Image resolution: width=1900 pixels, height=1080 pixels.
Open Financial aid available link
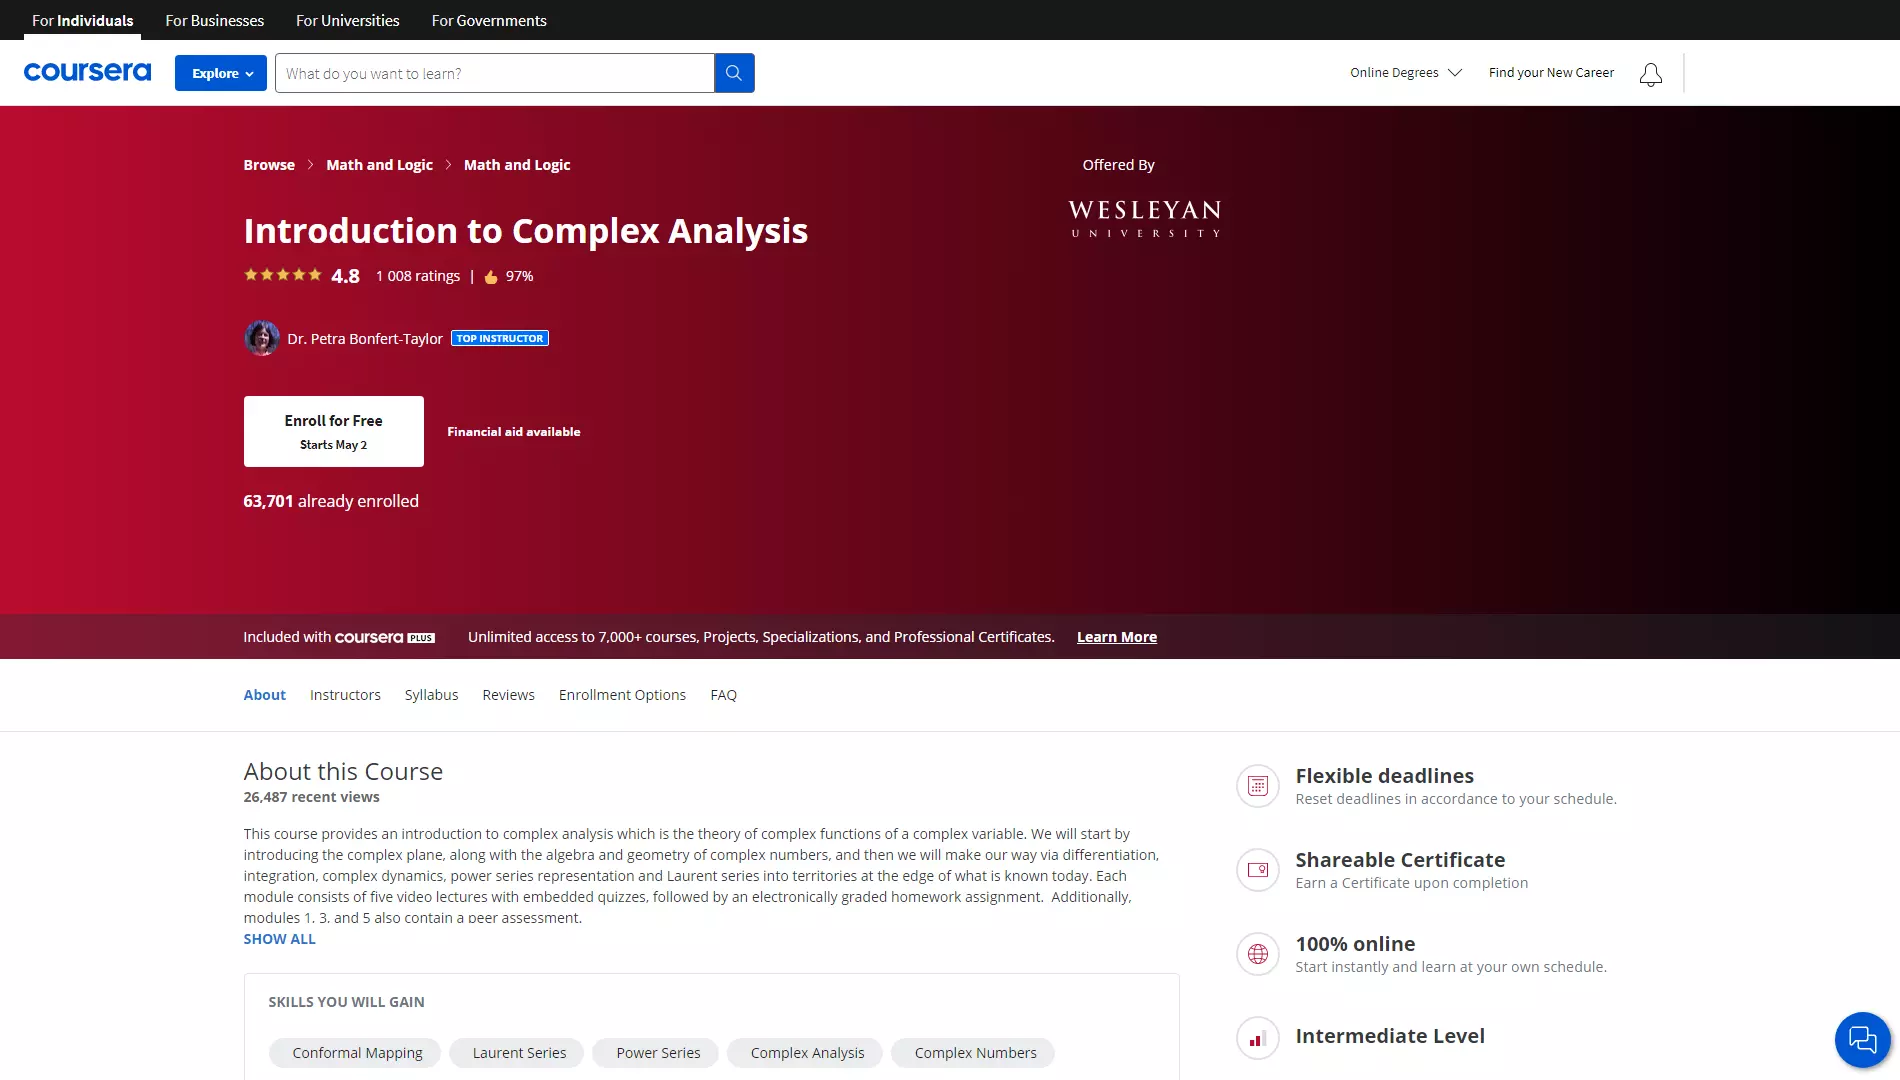coord(514,432)
